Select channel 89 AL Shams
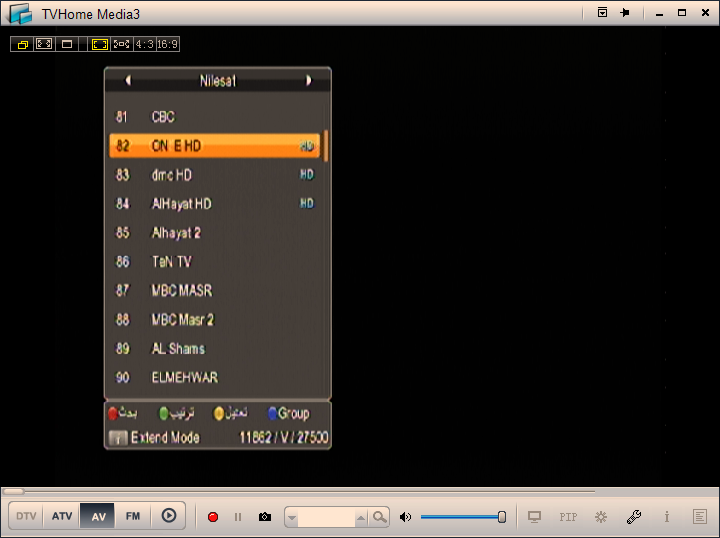The height and width of the screenshot is (538, 720). (x=214, y=348)
